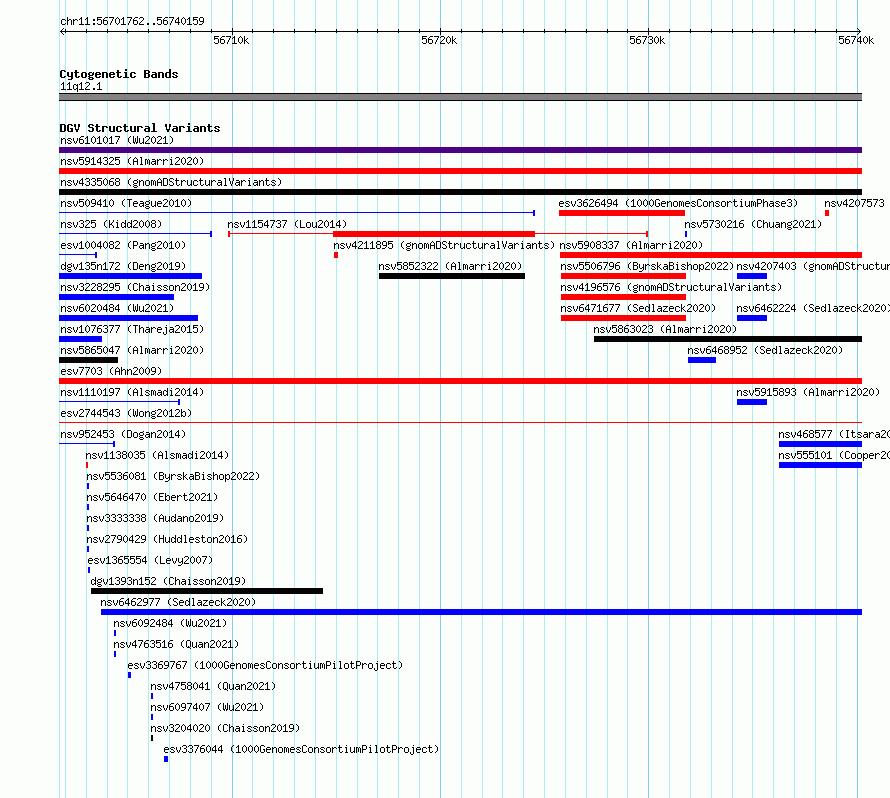The height and width of the screenshot is (798, 890).
Task: Open the nsv325 (Kidd2008) variant
Action: pyautogui.click(x=111, y=224)
